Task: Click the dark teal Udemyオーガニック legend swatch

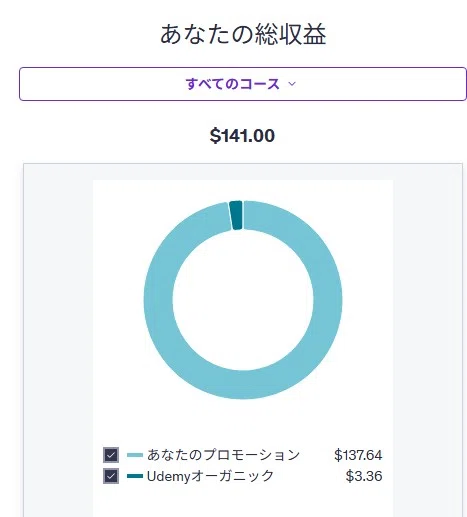Action: coord(135,476)
